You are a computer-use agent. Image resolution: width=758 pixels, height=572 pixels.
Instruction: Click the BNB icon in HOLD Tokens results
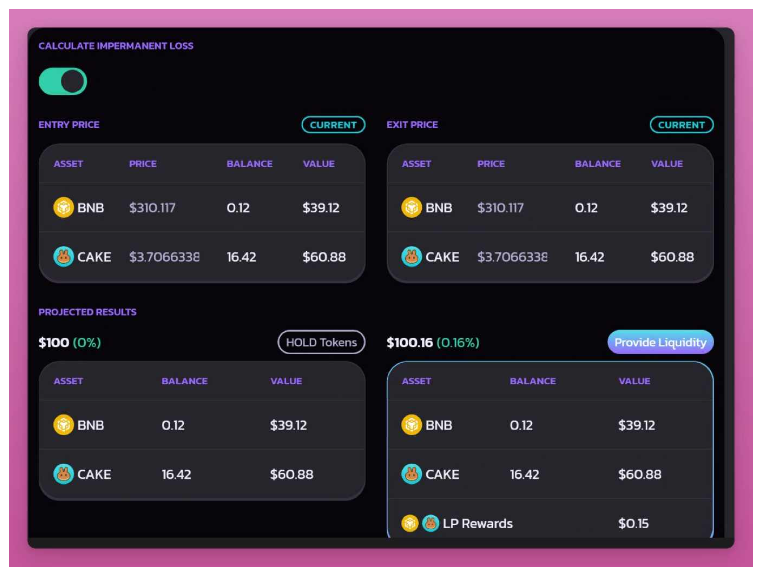(x=63, y=425)
